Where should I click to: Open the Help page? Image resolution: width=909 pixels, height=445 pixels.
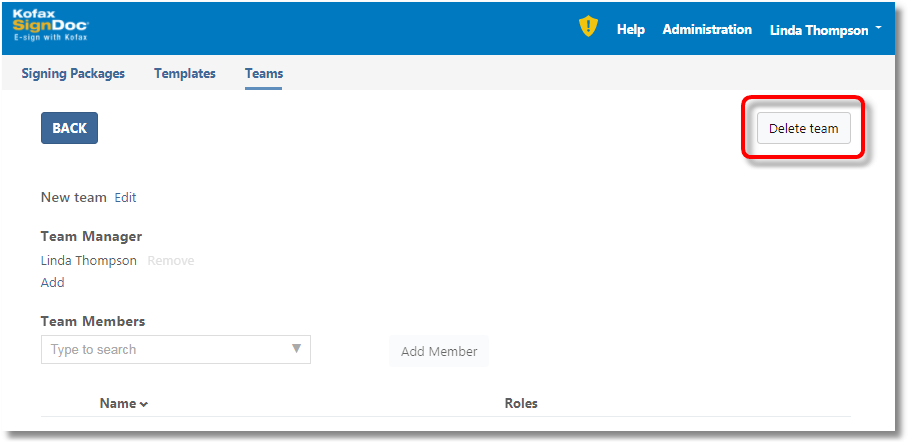tap(630, 30)
